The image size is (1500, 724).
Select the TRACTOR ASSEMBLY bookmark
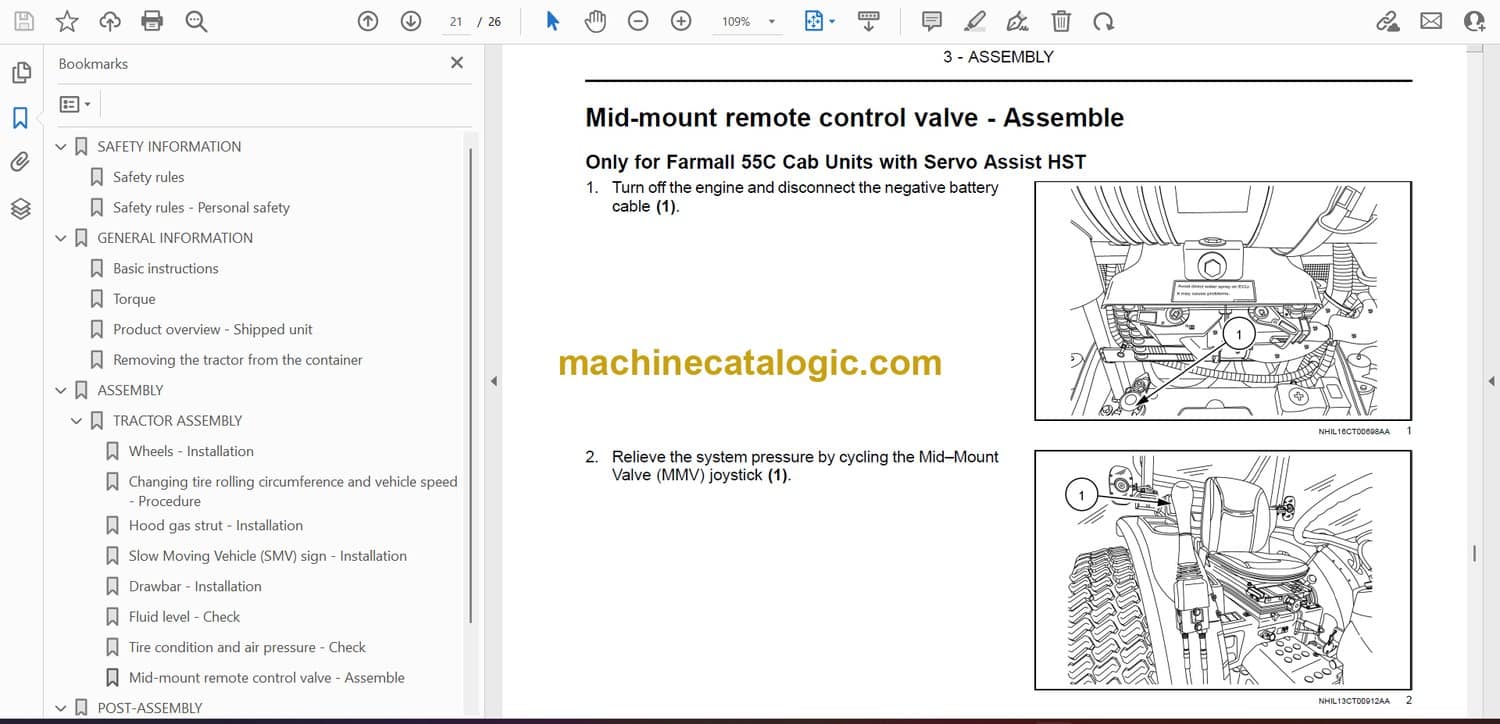coord(177,421)
